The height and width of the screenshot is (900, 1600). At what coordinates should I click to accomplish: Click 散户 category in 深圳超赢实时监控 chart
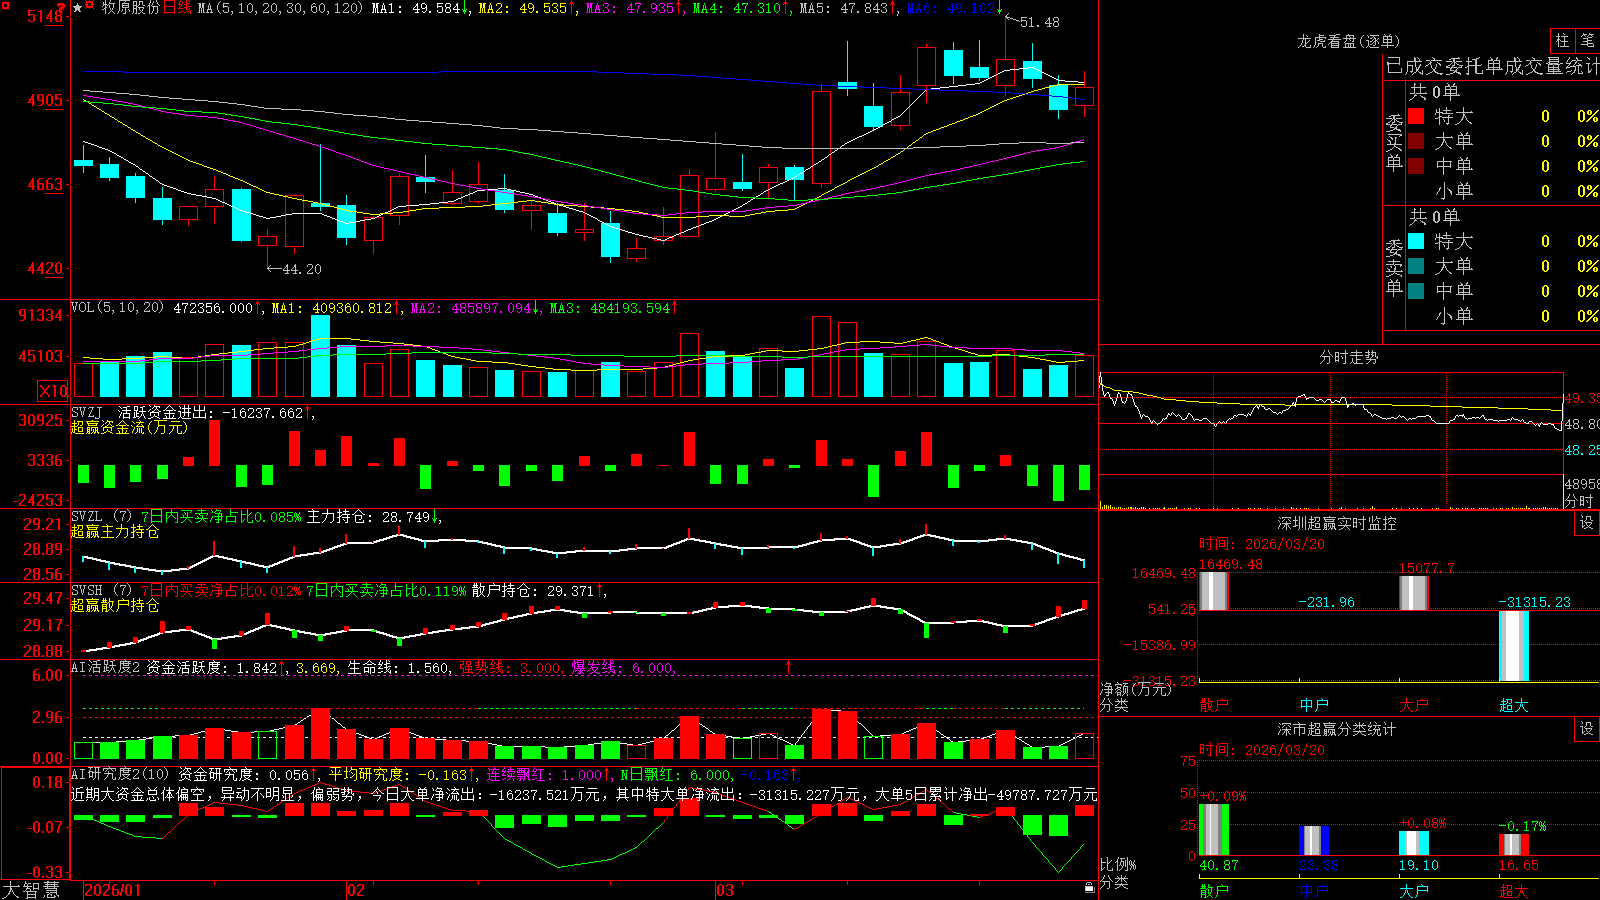pos(1214,705)
